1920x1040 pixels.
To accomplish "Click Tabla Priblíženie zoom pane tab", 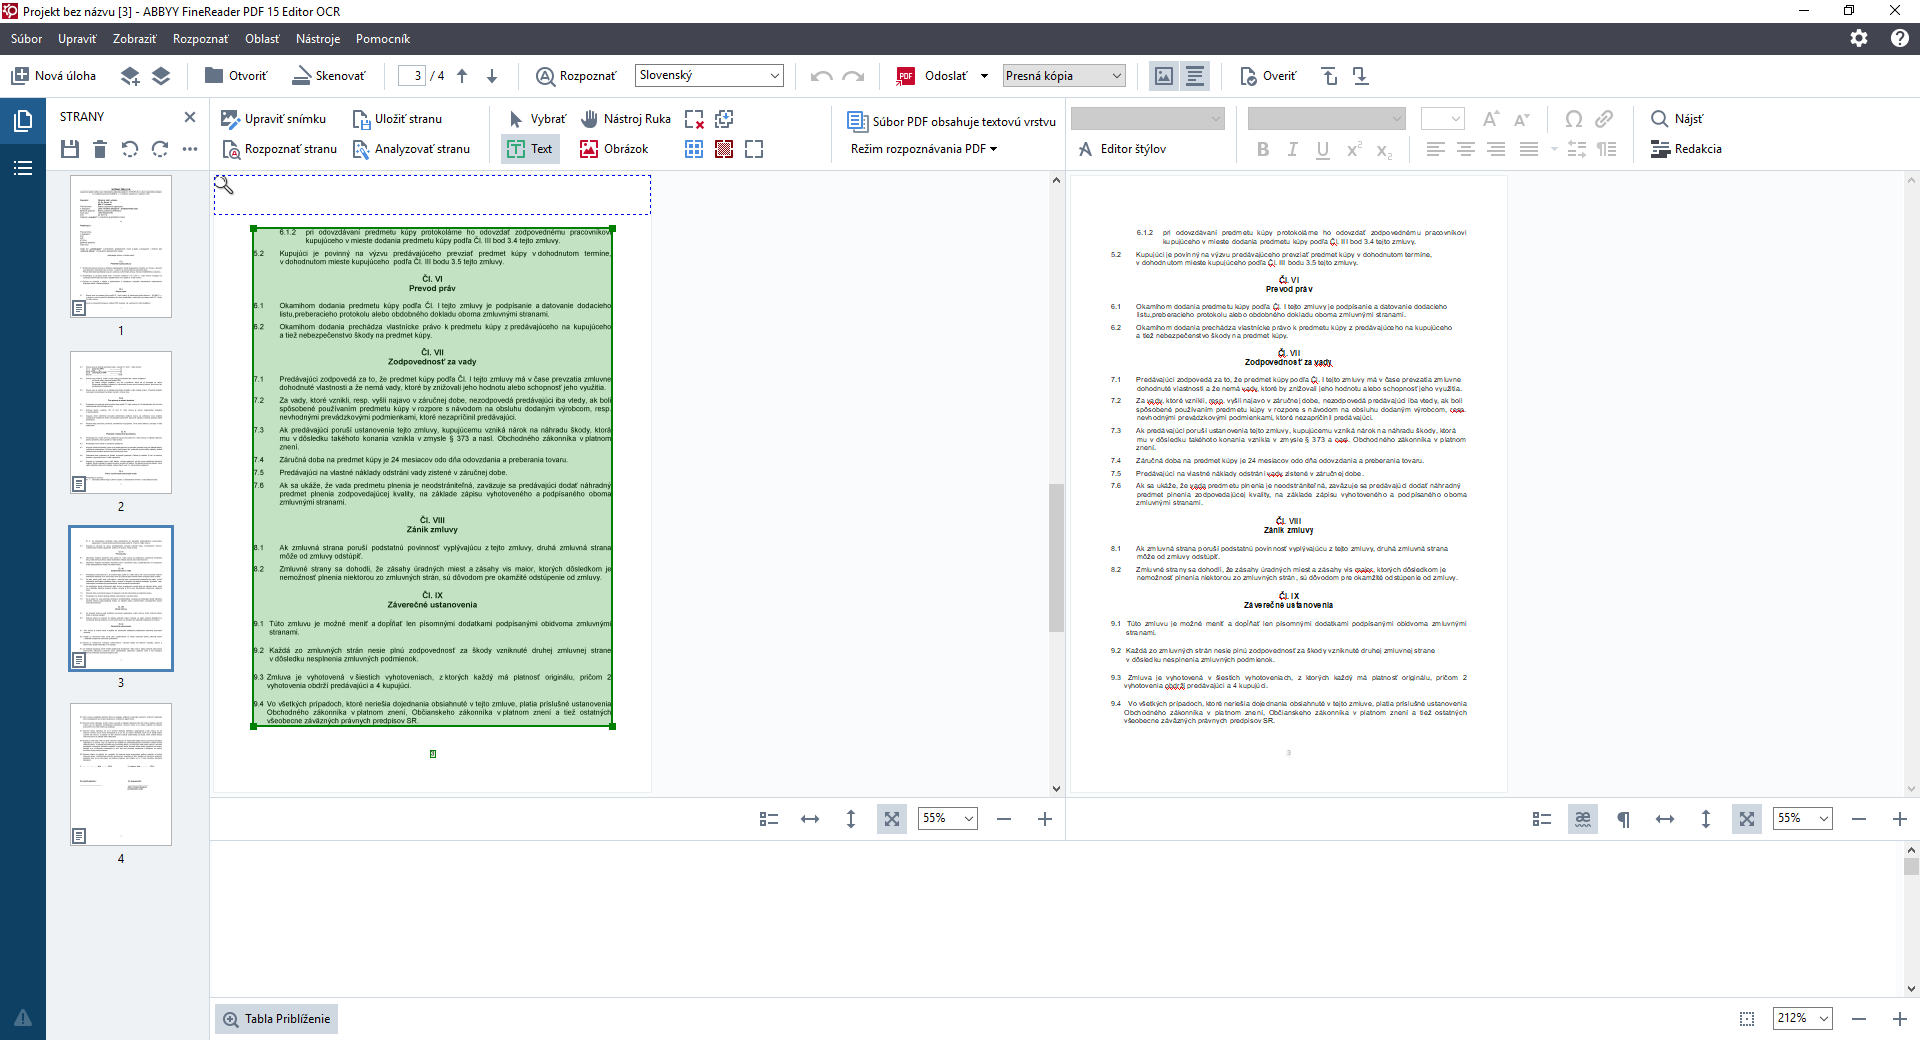I will point(276,1019).
